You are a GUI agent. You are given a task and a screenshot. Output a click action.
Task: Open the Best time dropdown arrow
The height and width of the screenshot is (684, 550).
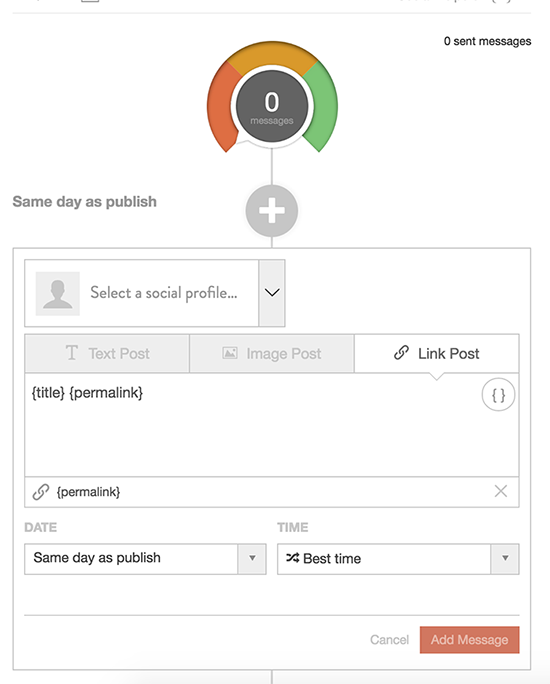click(x=505, y=558)
